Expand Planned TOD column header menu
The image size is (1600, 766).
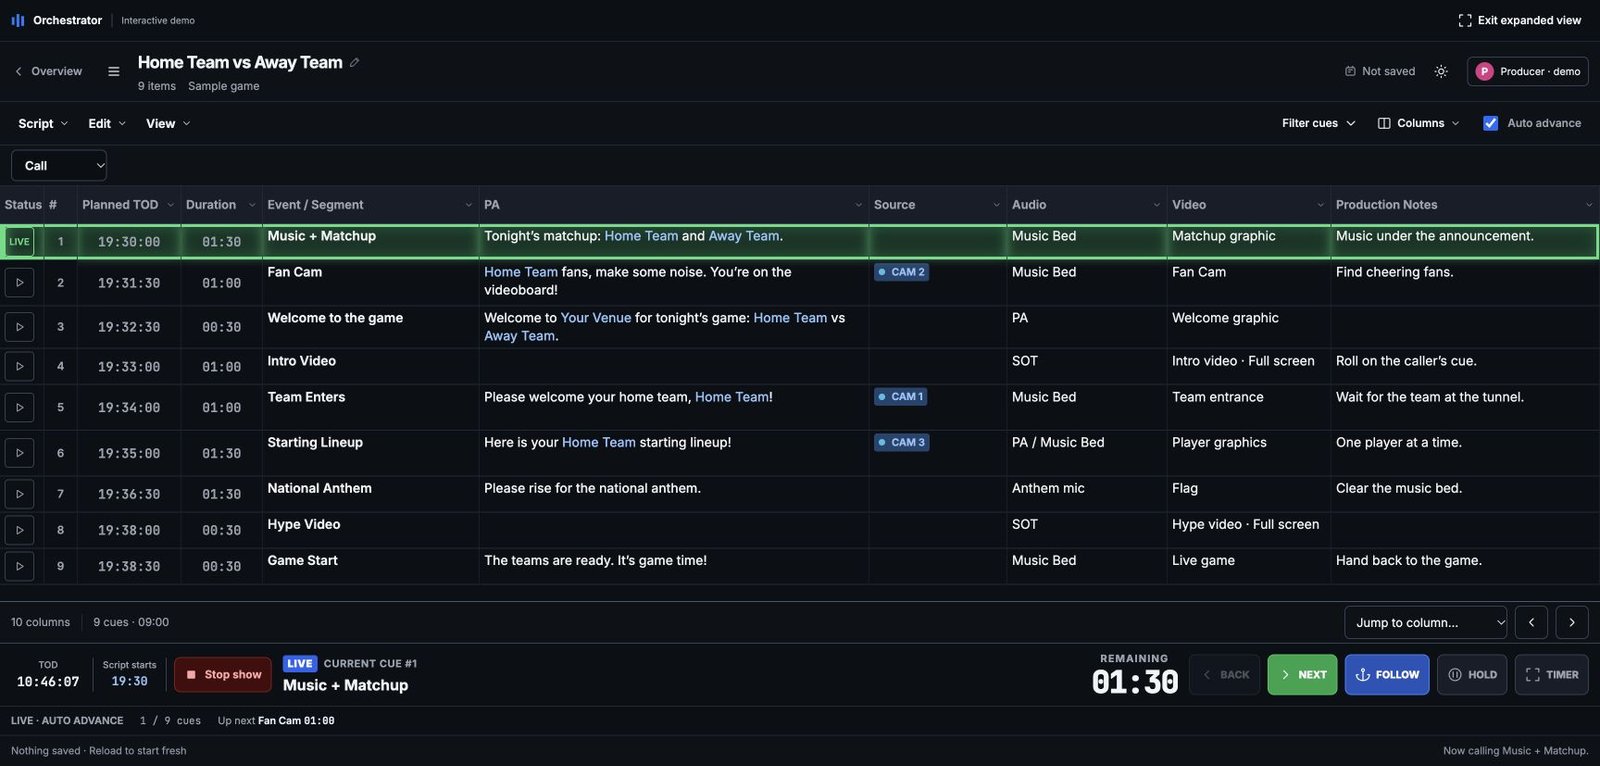(x=170, y=205)
